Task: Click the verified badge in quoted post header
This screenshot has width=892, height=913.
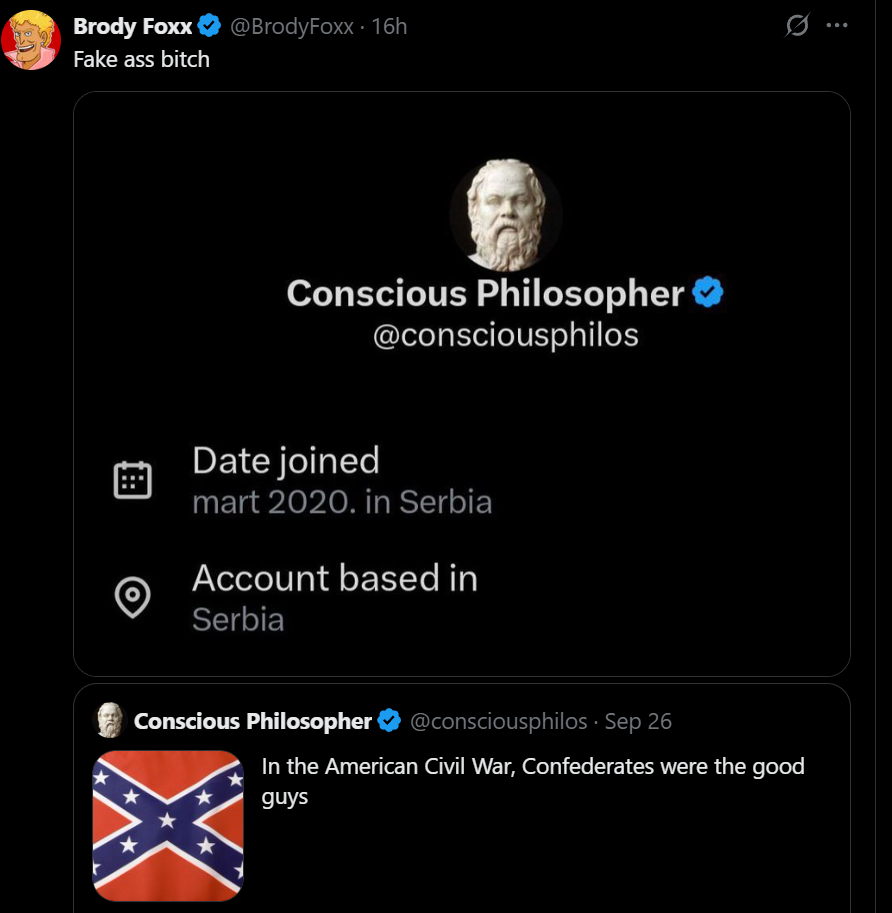Action: (x=389, y=721)
